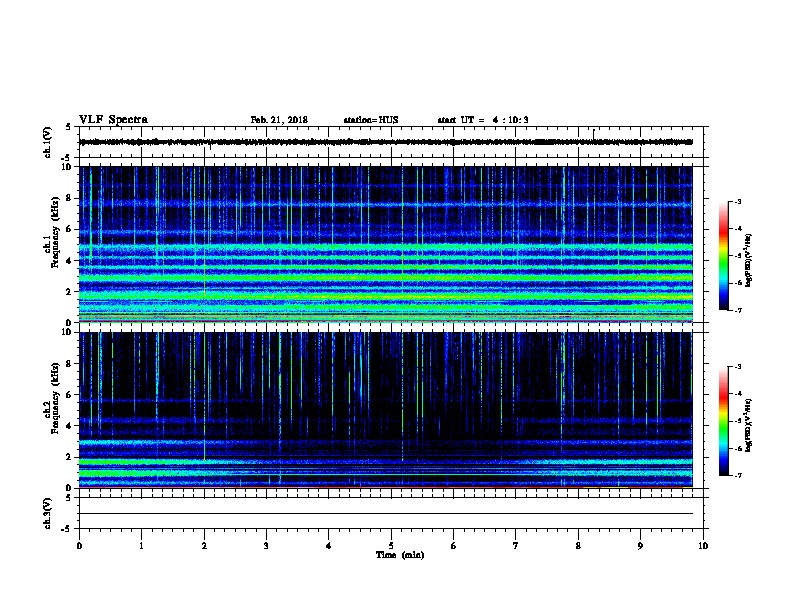Click the time axis tick label "3"
The image size is (792, 612).
pyautogui.click(x=266, y=546)
